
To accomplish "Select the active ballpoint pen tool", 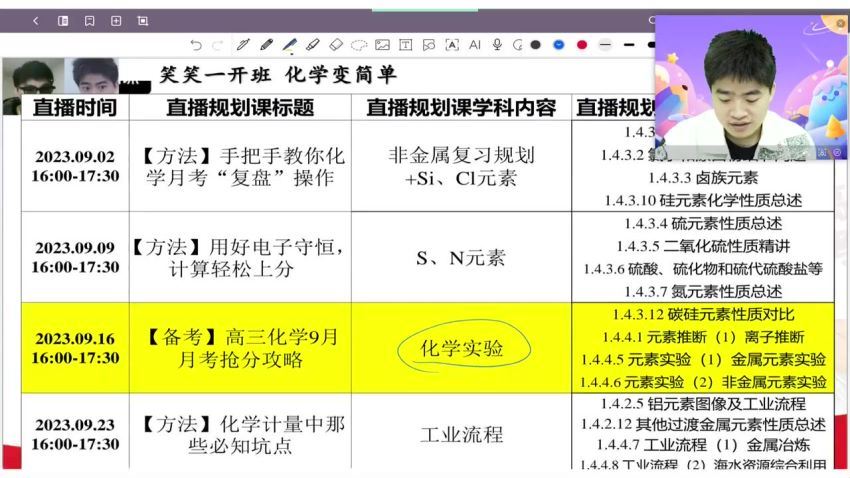I will [289, 45].
